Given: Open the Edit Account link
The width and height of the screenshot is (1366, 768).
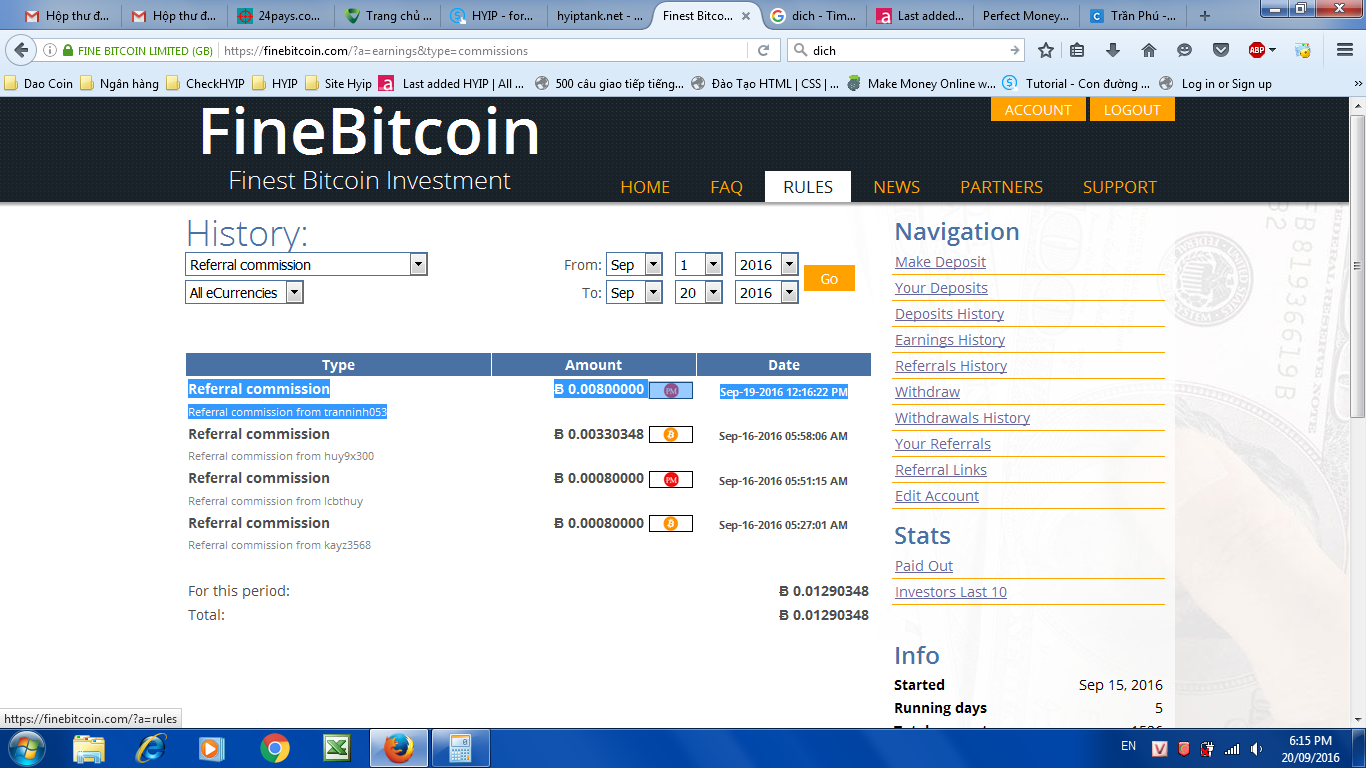Looking at the screenshot, I should pos(937,496).
